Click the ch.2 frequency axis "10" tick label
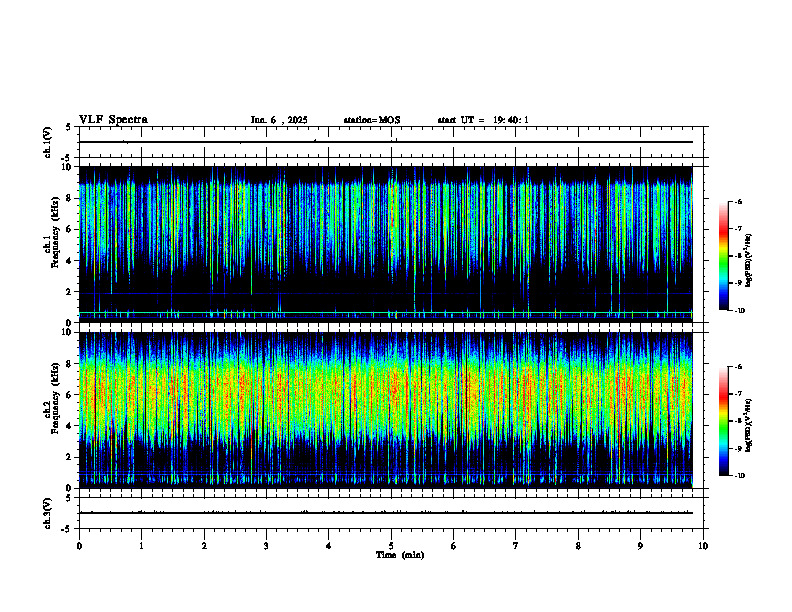Image resolution: width=792 pixels, height=612 pixels. coord(68,332)
